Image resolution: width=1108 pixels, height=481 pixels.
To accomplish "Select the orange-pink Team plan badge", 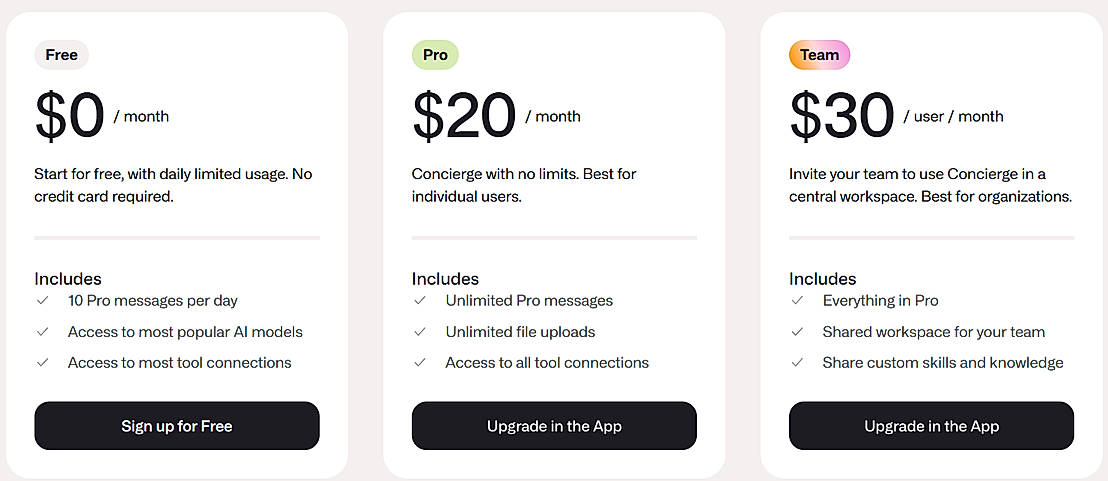I will click(819, 55).
